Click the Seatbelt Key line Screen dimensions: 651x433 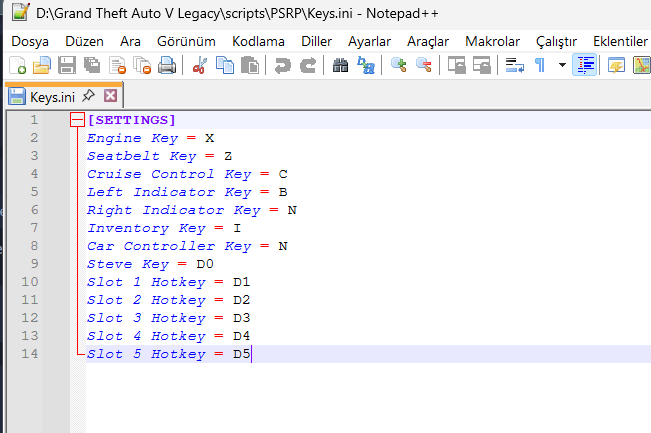tap(159, 156)
